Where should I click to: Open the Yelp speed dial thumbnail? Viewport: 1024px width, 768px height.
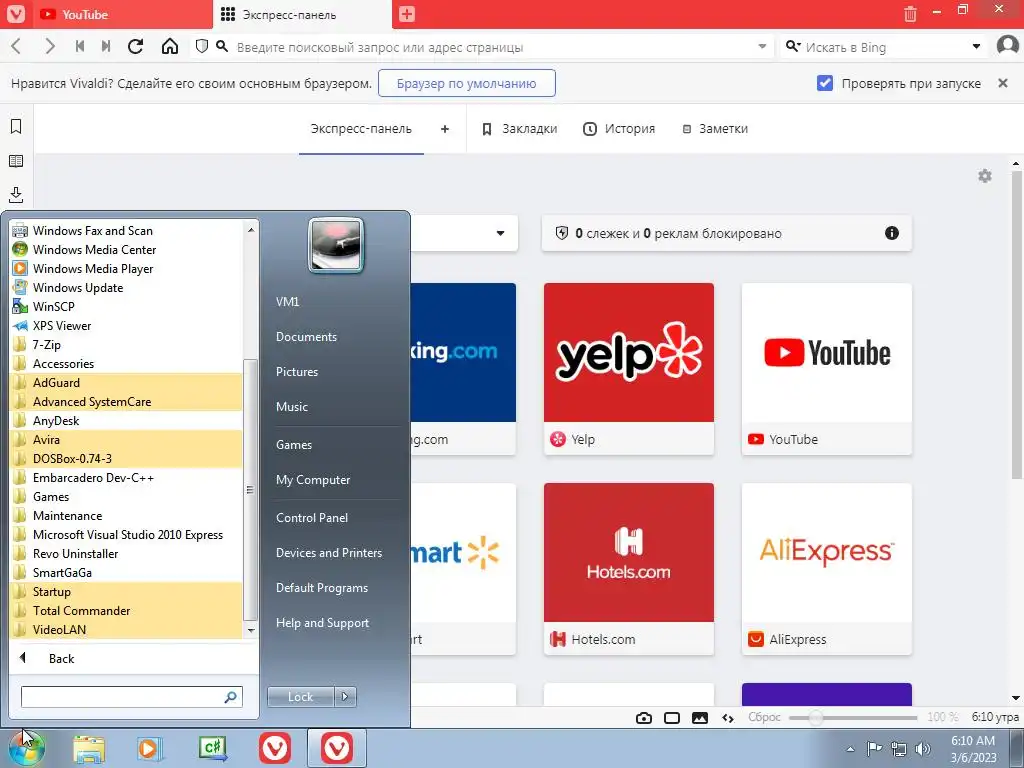click(x=628, y=369)
